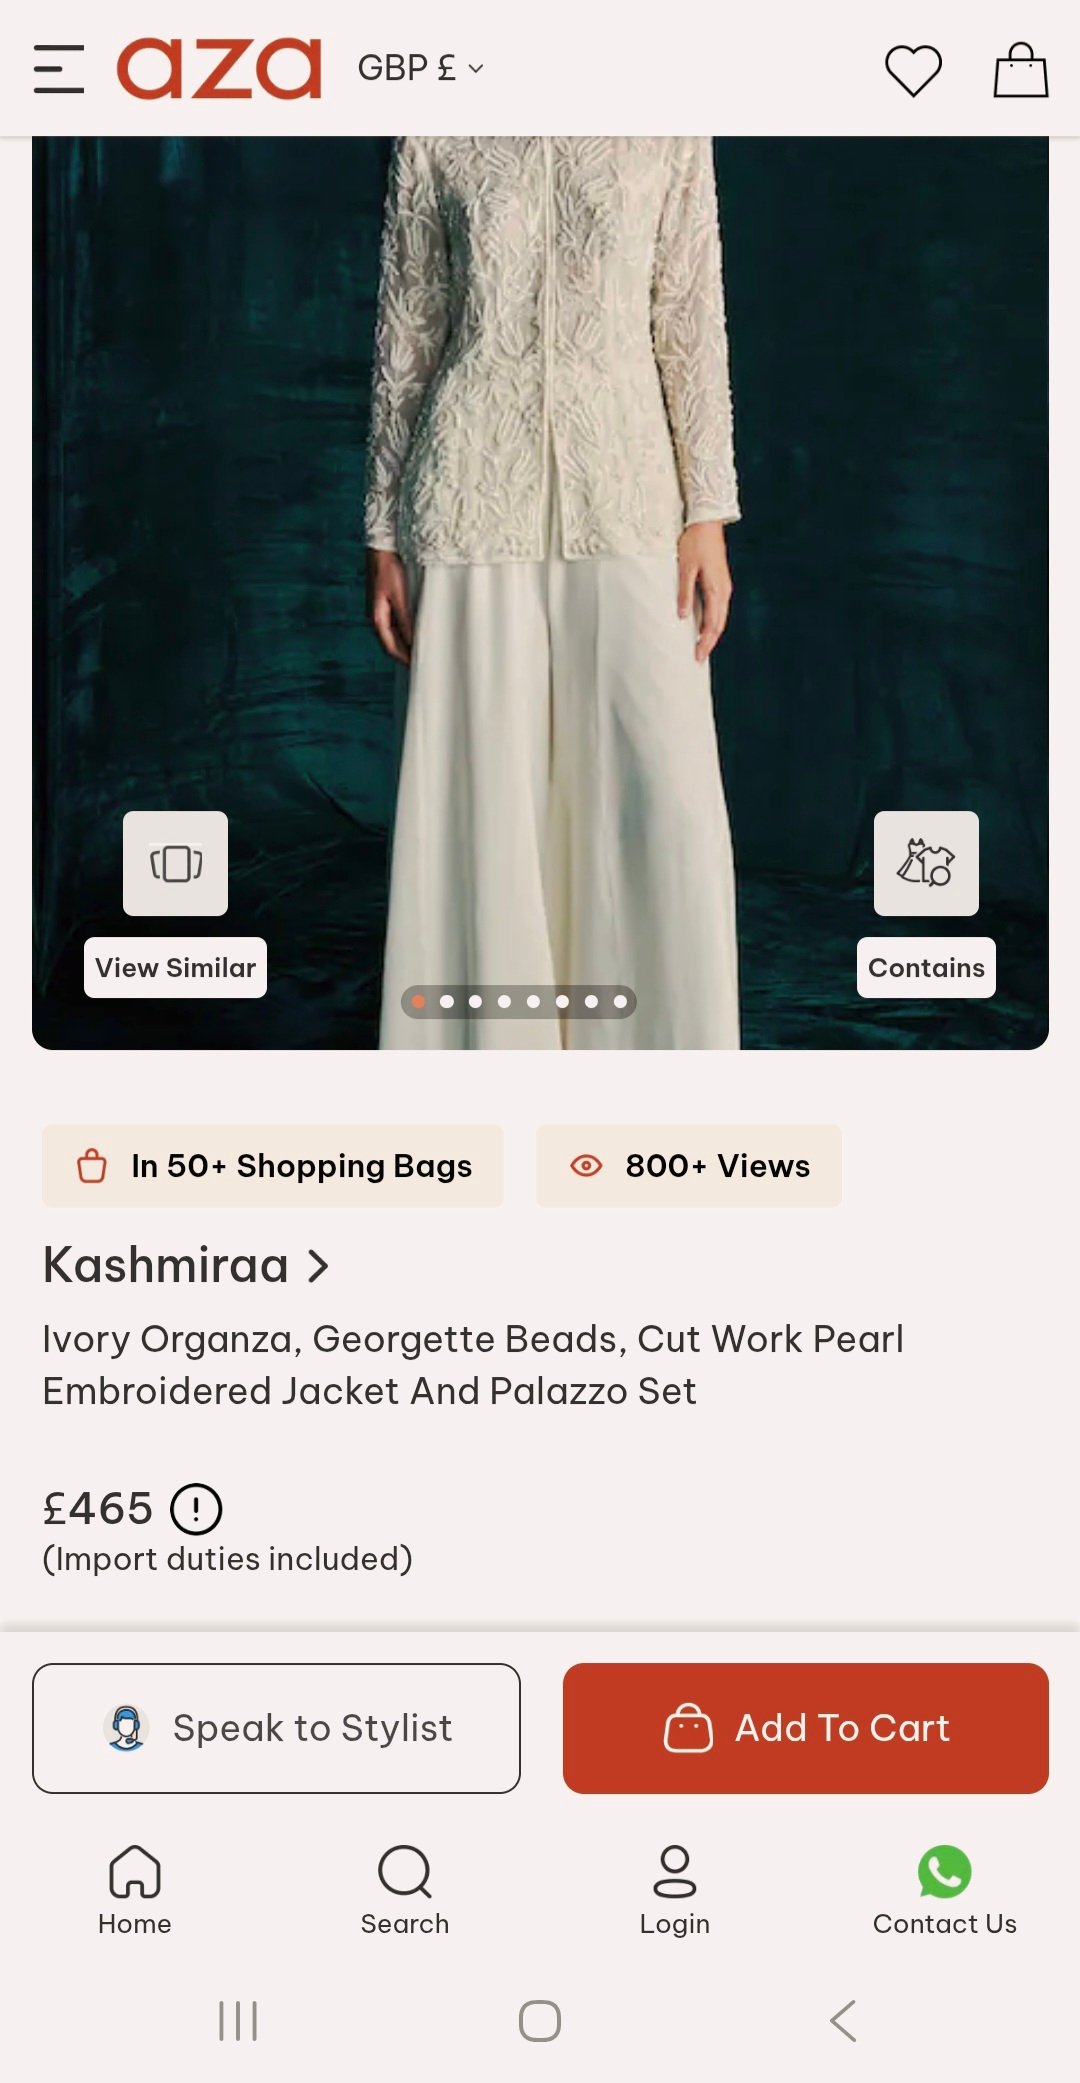Tap the view similar products icon
The width and height of the screenshot is (1080, 2083).
click(175, 863)
